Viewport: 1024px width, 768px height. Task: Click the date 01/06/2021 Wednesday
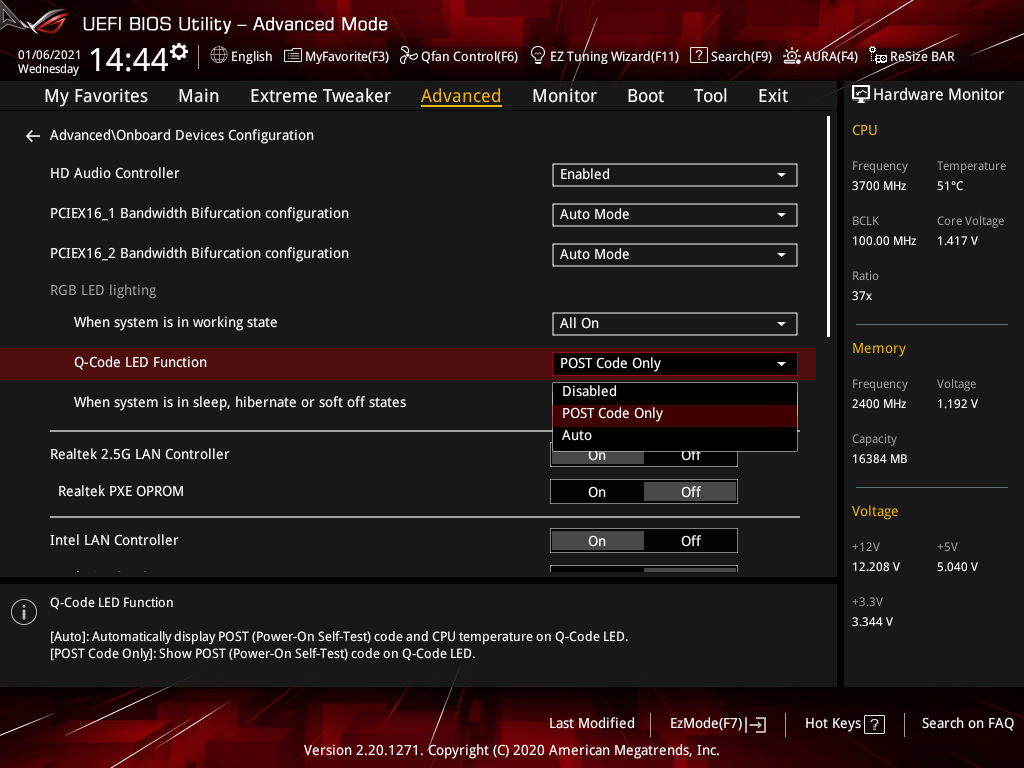tap(49, 61)
